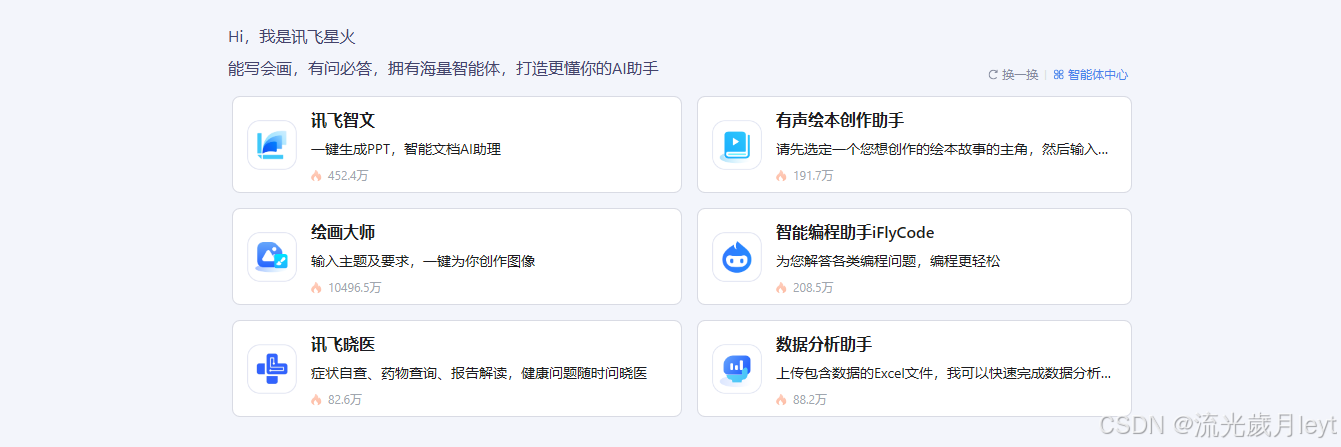Click the 82.6万 usage count
Image resolution: width=1341 pixels, height=447 pixels.
tap(345, 400)
